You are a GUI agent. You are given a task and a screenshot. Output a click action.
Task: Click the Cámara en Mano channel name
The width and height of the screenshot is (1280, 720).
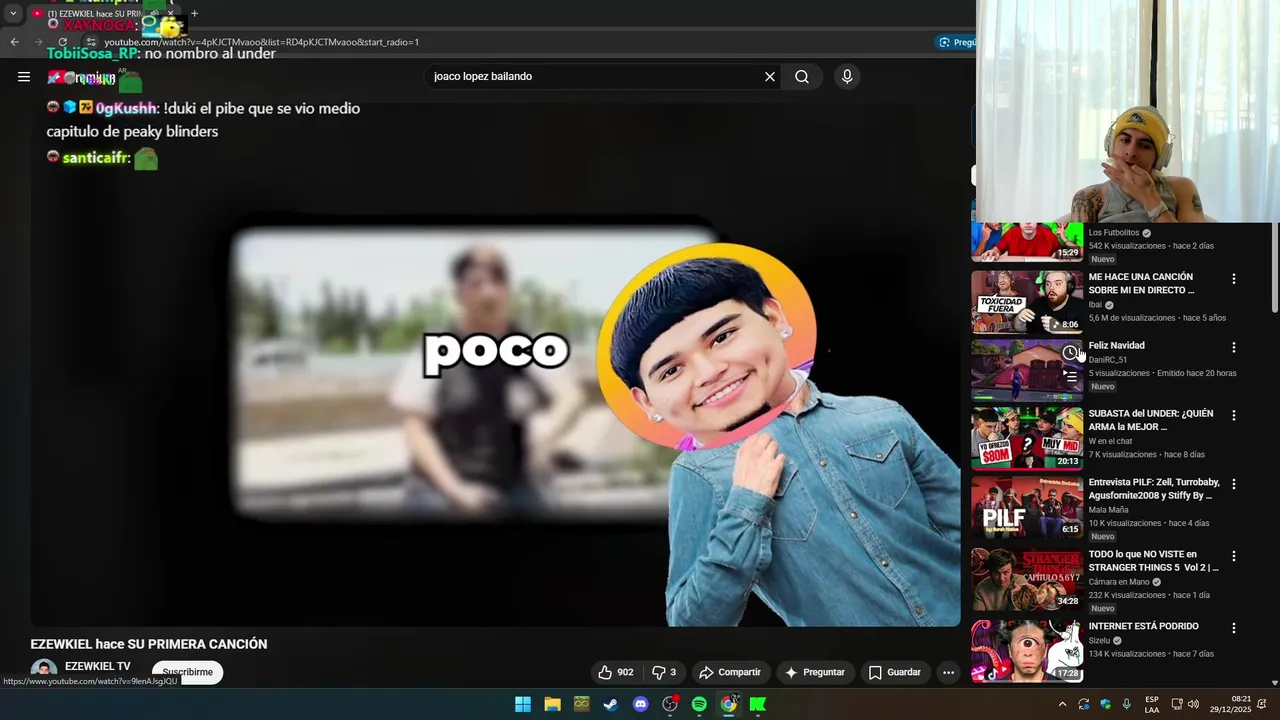pyautogui.click(x=1119, y=582)
